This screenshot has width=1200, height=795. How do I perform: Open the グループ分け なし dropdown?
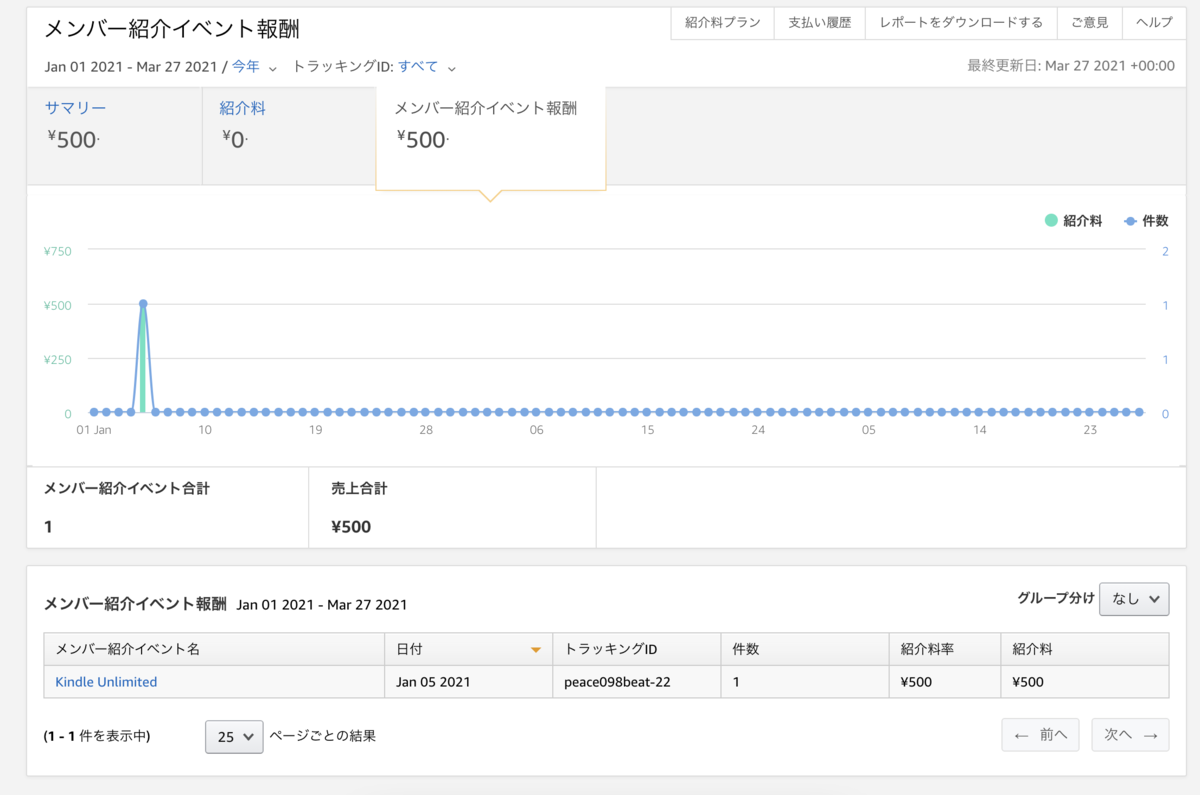pos(1134,599)
